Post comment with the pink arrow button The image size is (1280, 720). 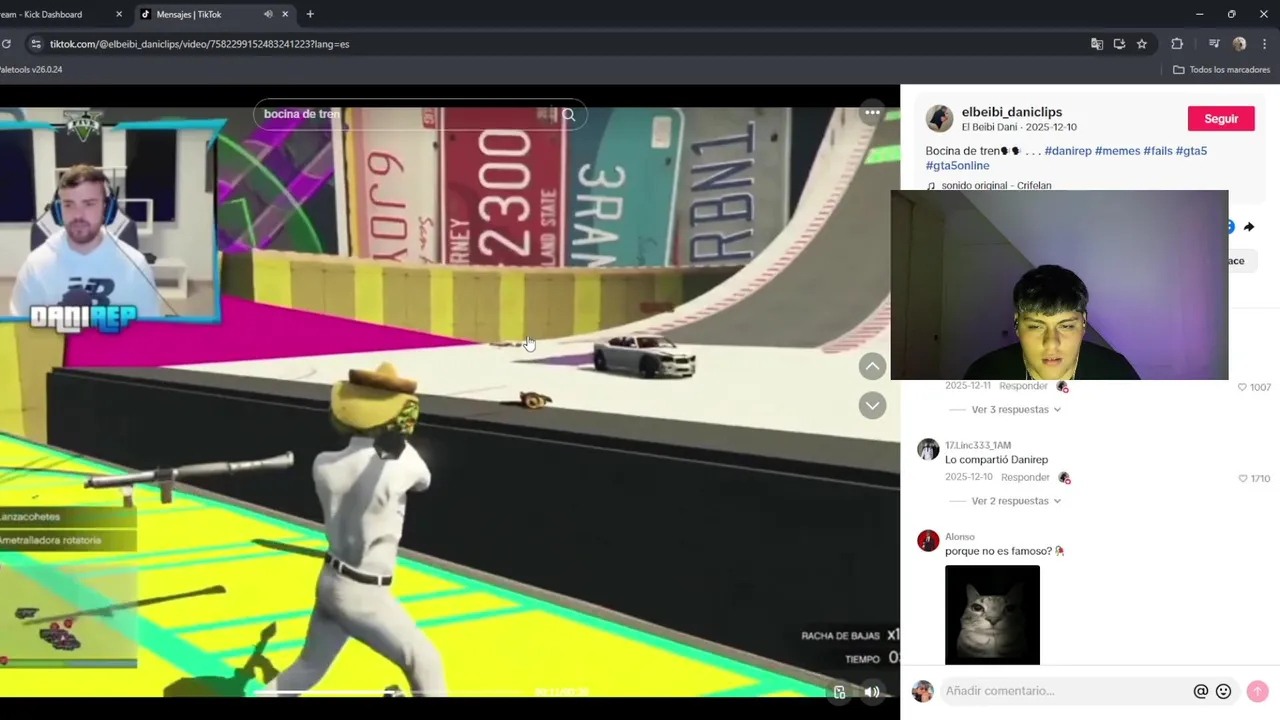click(x=1257, y=691)
